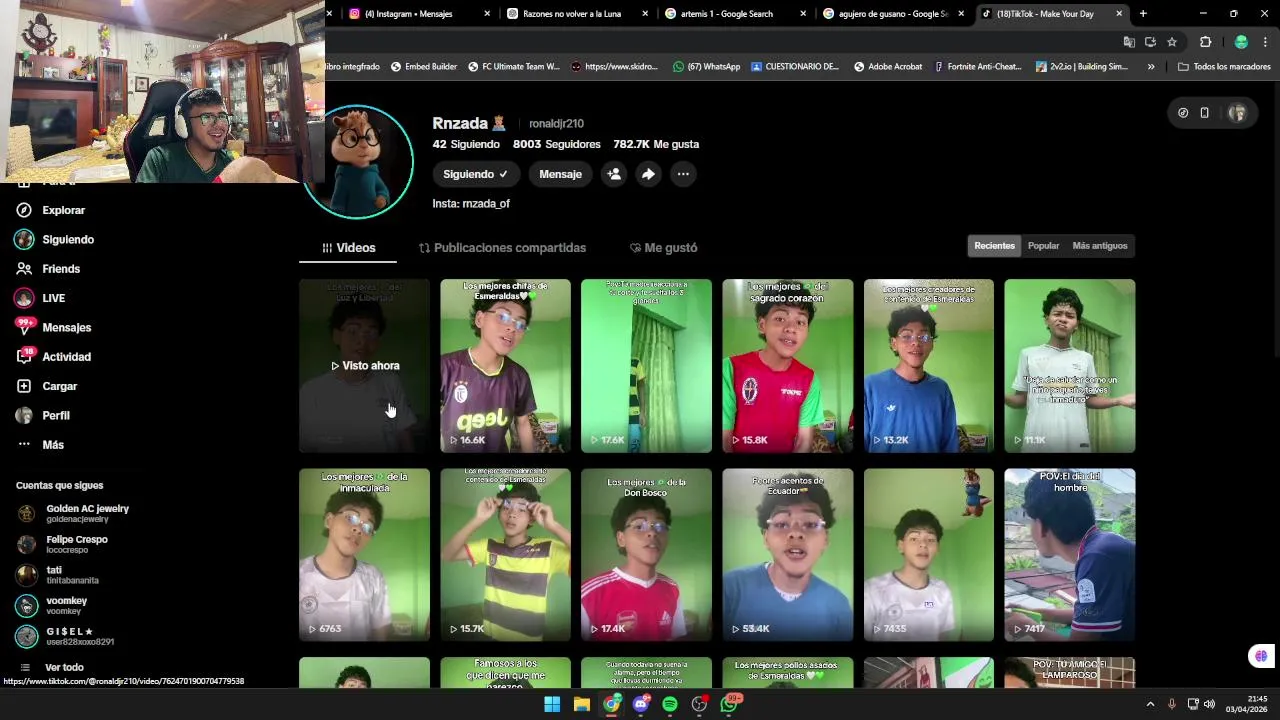
Task: Open File Explorer from the taskbar
Action: (581, 704)
